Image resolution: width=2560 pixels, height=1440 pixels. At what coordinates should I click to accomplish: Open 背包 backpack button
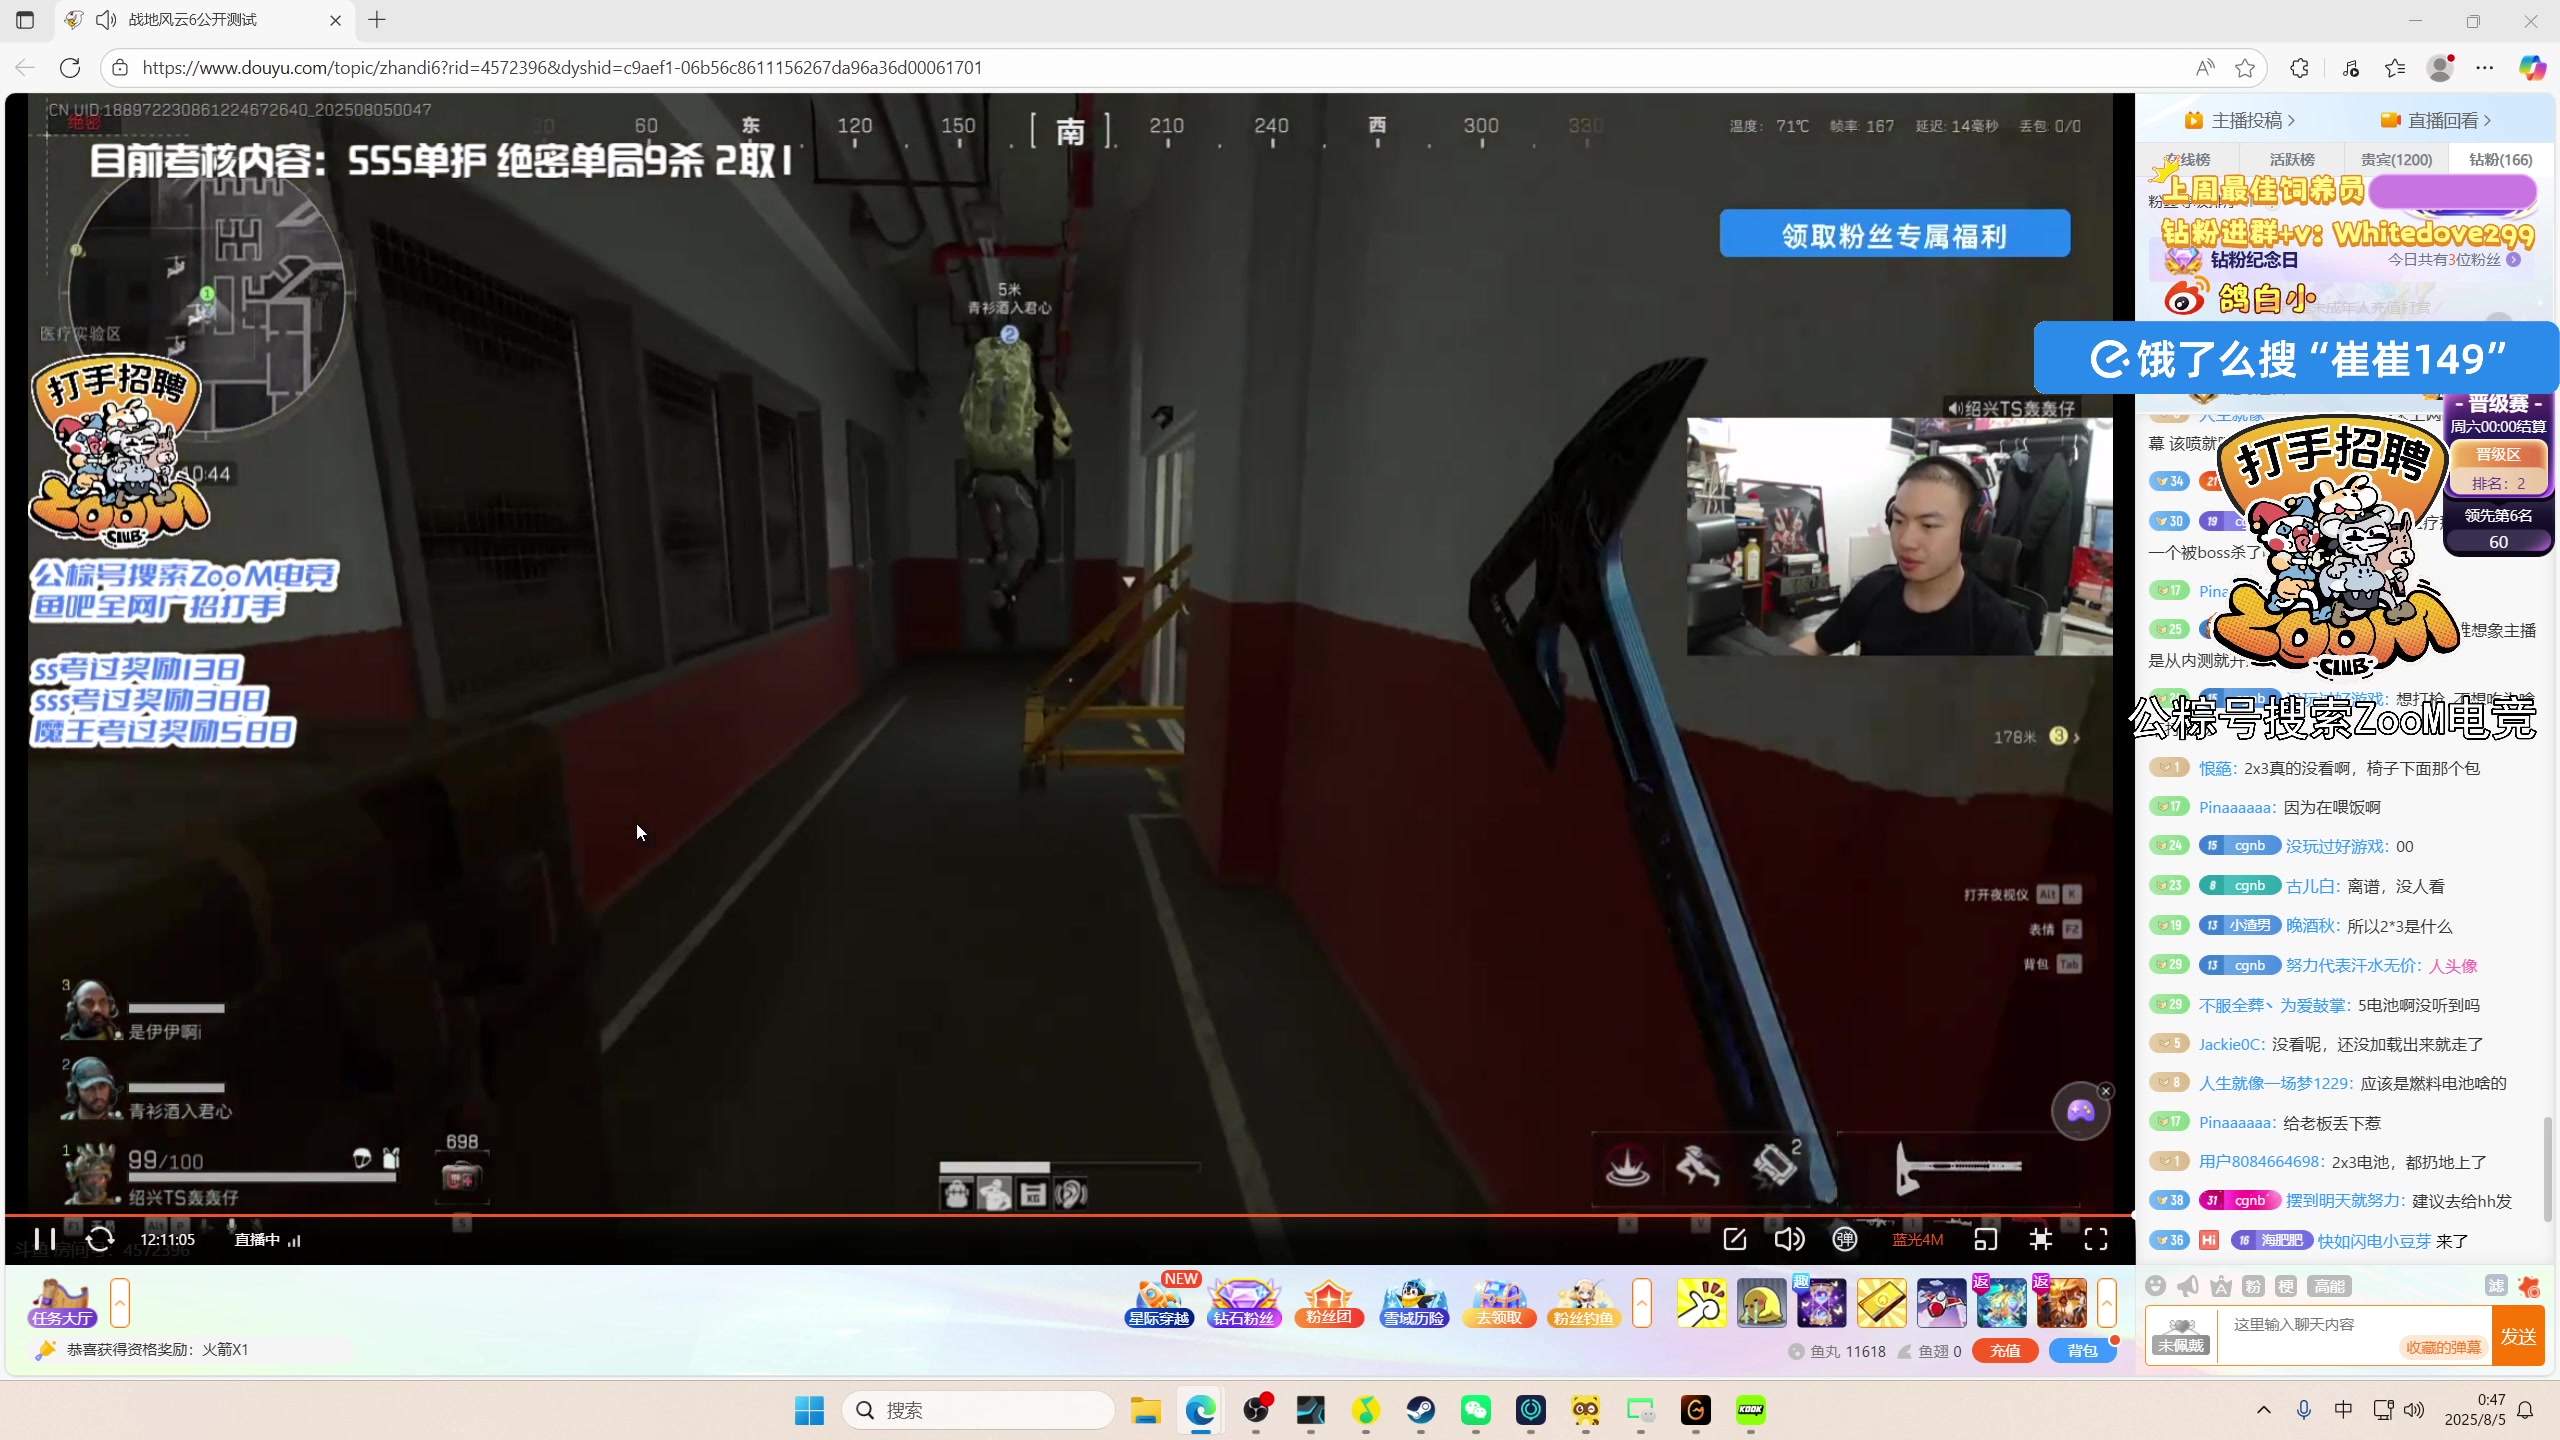(2082, 1351)
